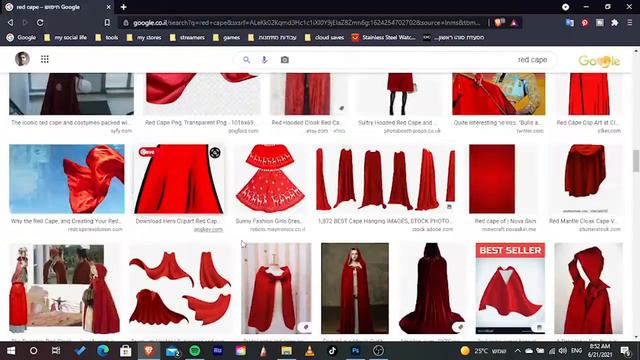Open File Explorer from the taskbar
Image resolution: width=640 pixels, height=360 pixels.
pyautogui.click(x=287, y=351)
